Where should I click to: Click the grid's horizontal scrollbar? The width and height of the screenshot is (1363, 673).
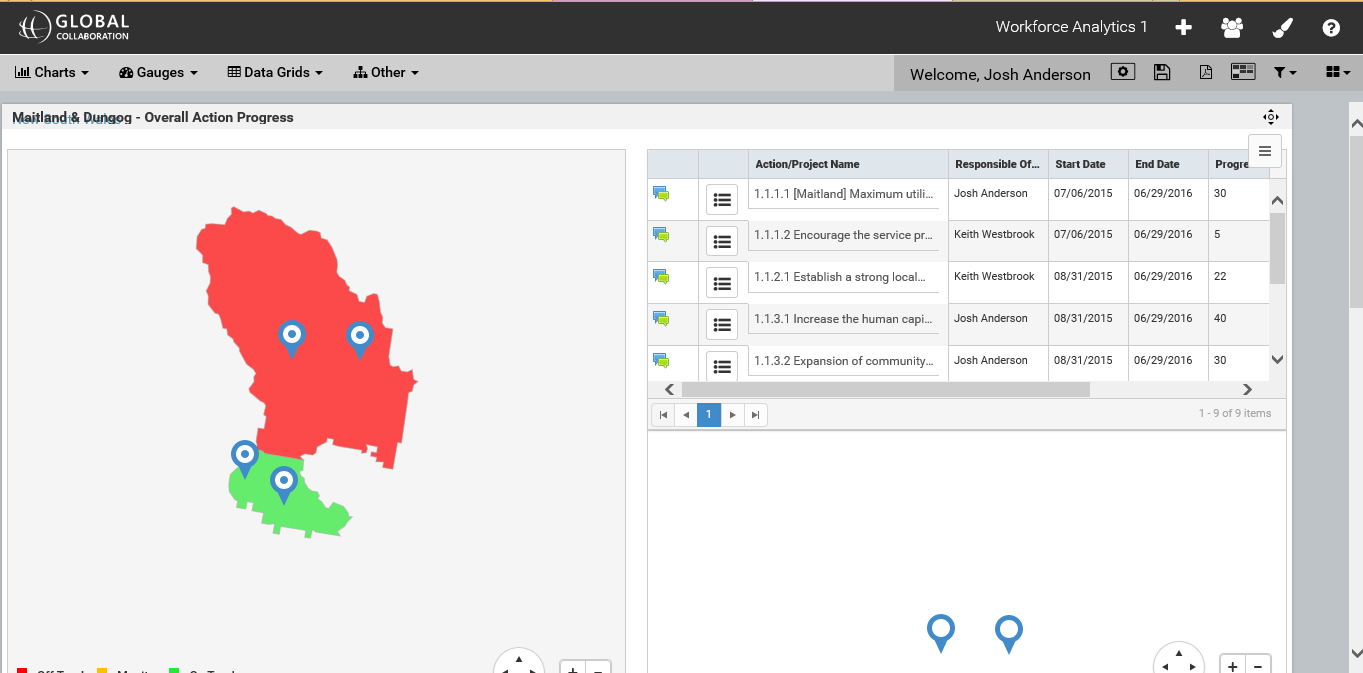point(885,390)
